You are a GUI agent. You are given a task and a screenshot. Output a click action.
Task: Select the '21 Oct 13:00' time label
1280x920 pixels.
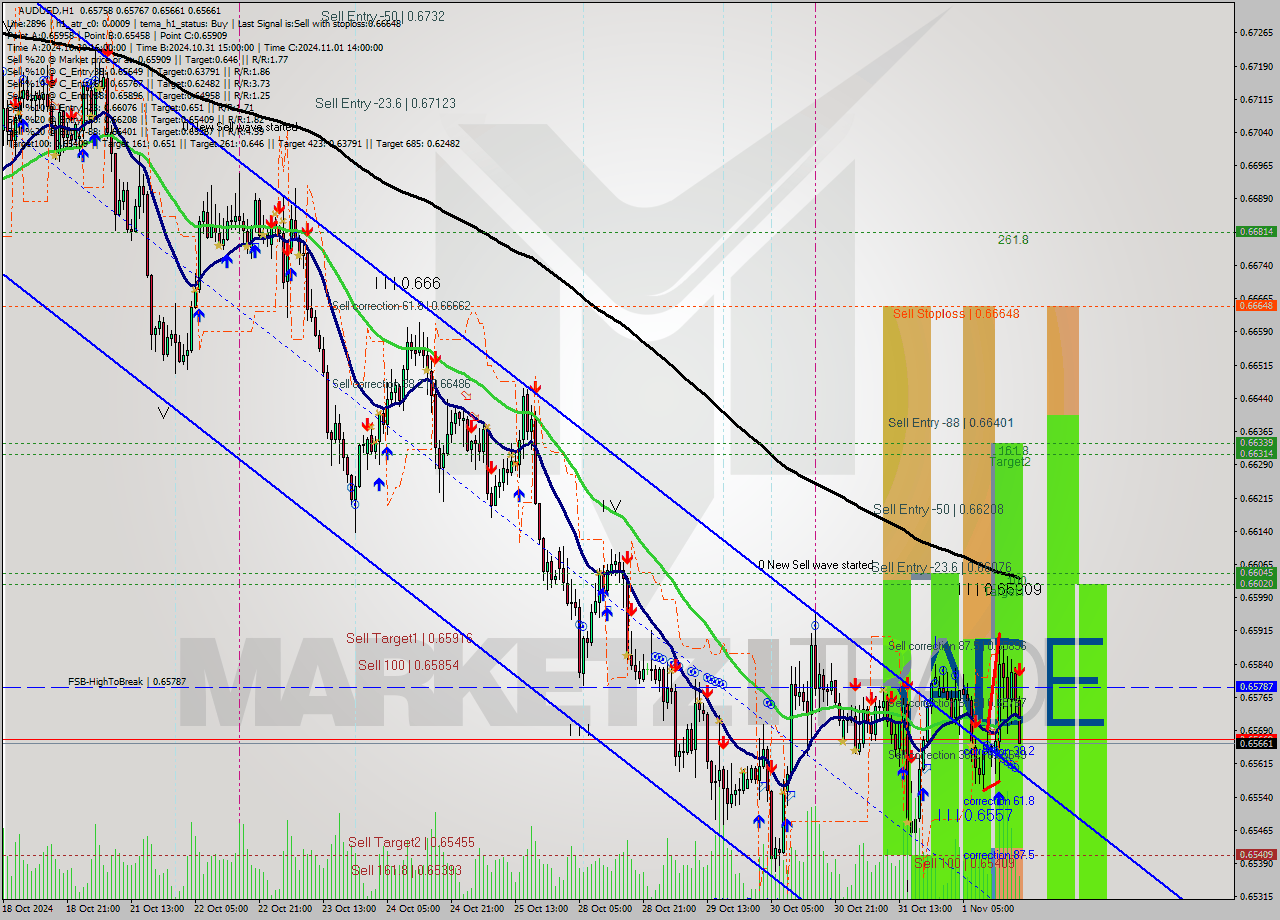(x=155, y=909)
